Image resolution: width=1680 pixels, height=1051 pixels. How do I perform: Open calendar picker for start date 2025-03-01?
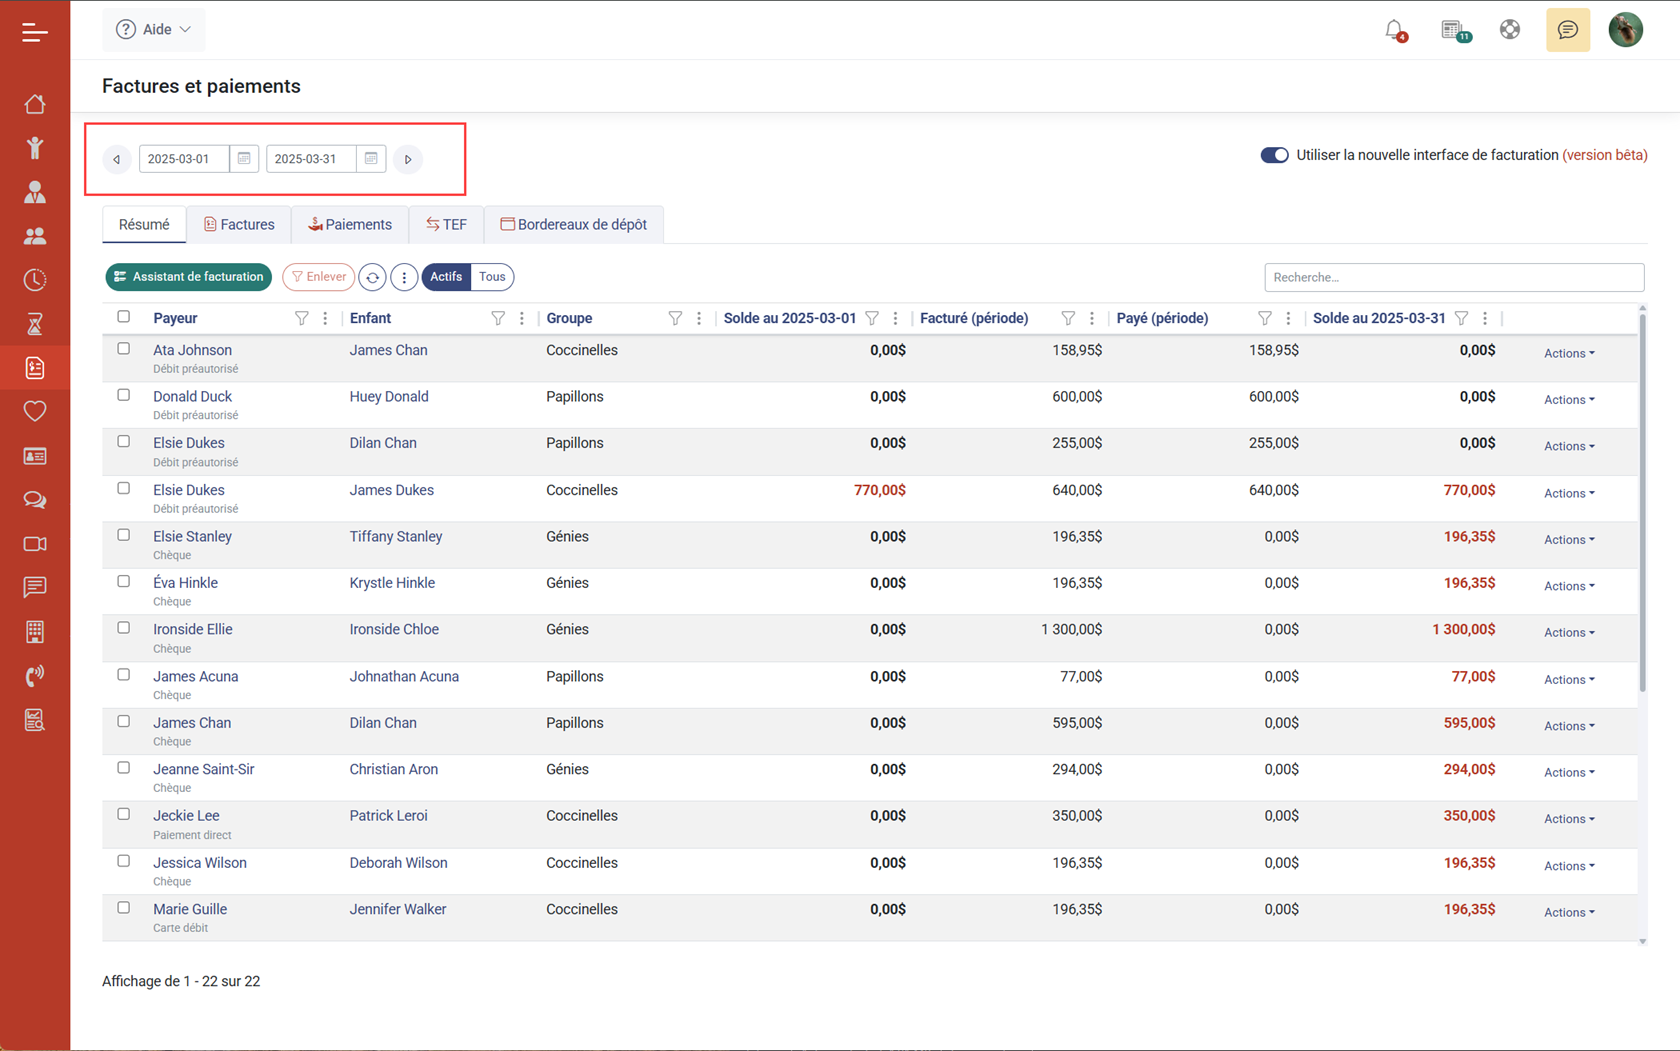click(244, 159)
